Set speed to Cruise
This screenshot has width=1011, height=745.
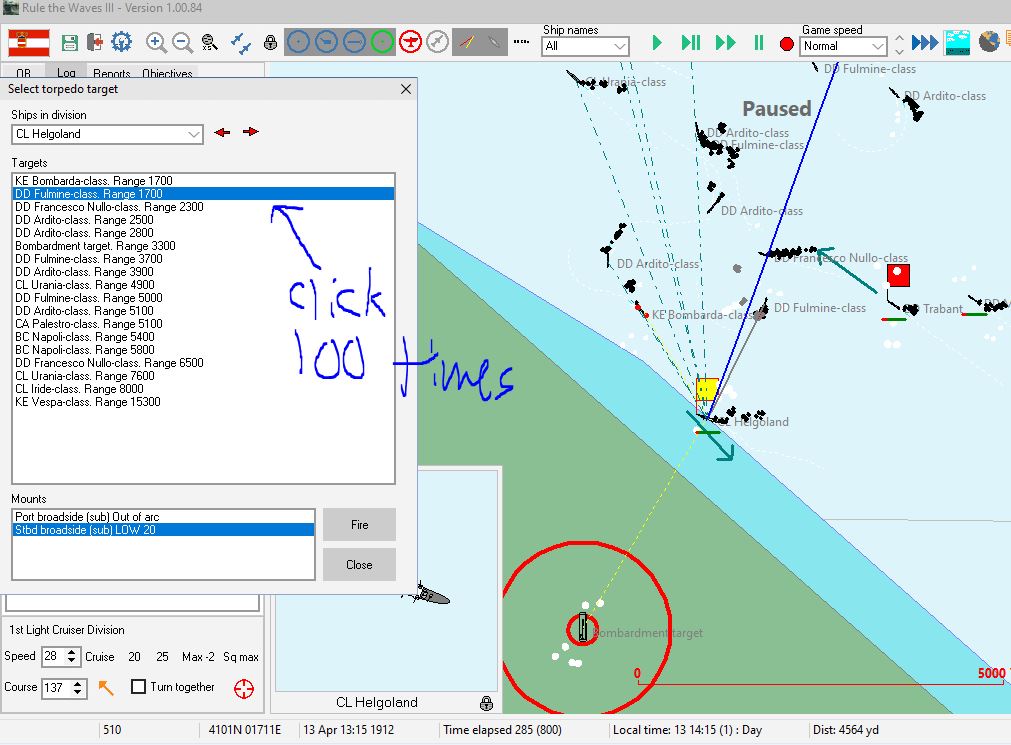click(x=100, y=657)
